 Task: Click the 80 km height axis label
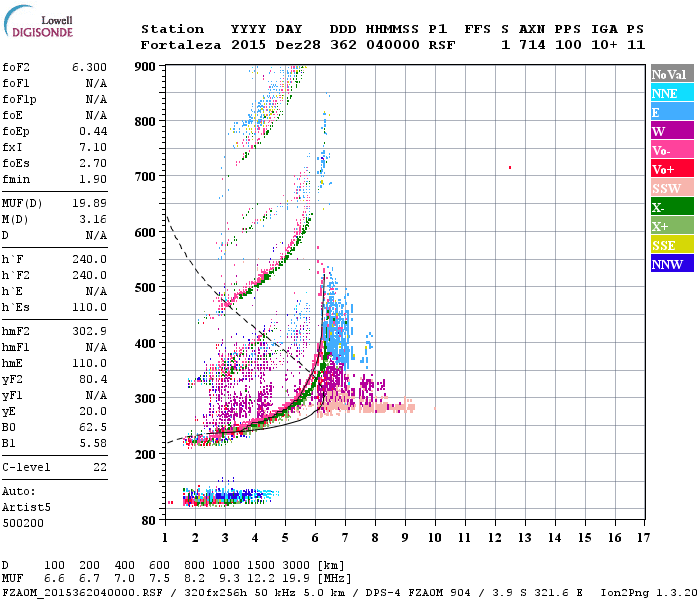(x=149, y=521)
